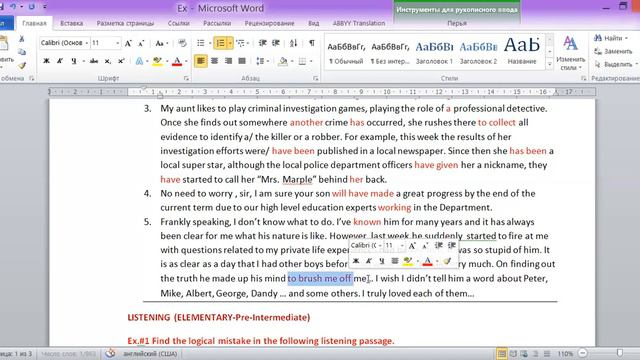Toggle align right in ribbon
The width and height of the screenshot is (640, 360).
click(x=228, y=61)
